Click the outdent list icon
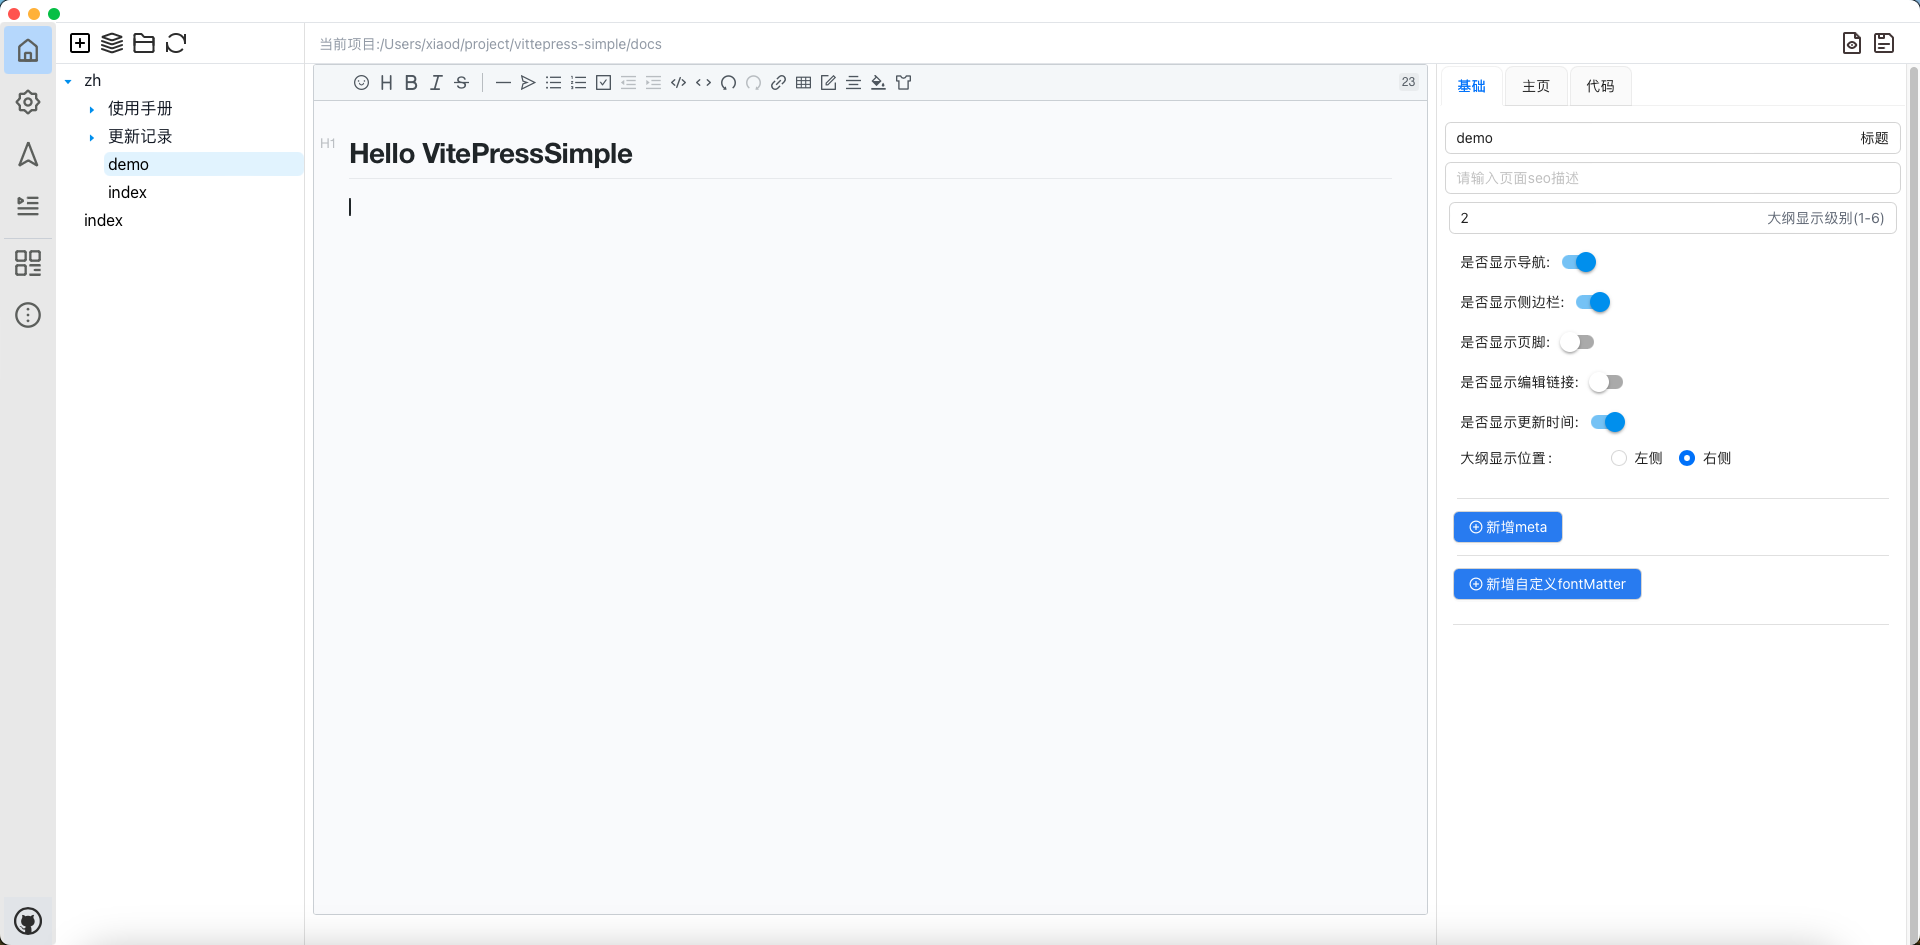The image size is (1920, 945). point(628,83)
